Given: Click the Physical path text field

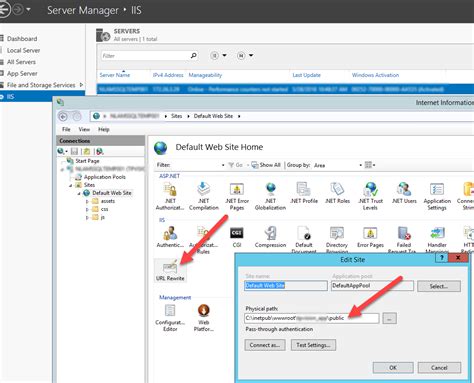Looking at the screenshot, I should pos(311,318).
